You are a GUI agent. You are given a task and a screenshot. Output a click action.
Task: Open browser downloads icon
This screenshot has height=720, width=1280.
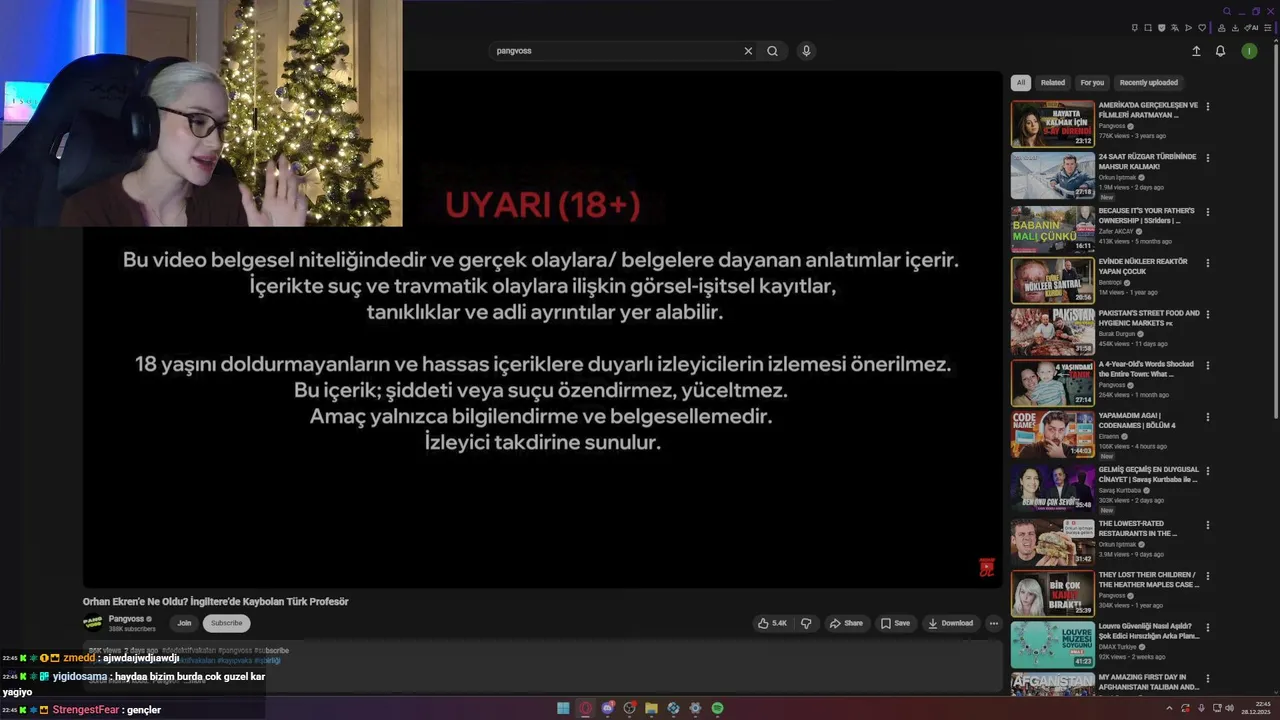click(x=1235, y=28)
